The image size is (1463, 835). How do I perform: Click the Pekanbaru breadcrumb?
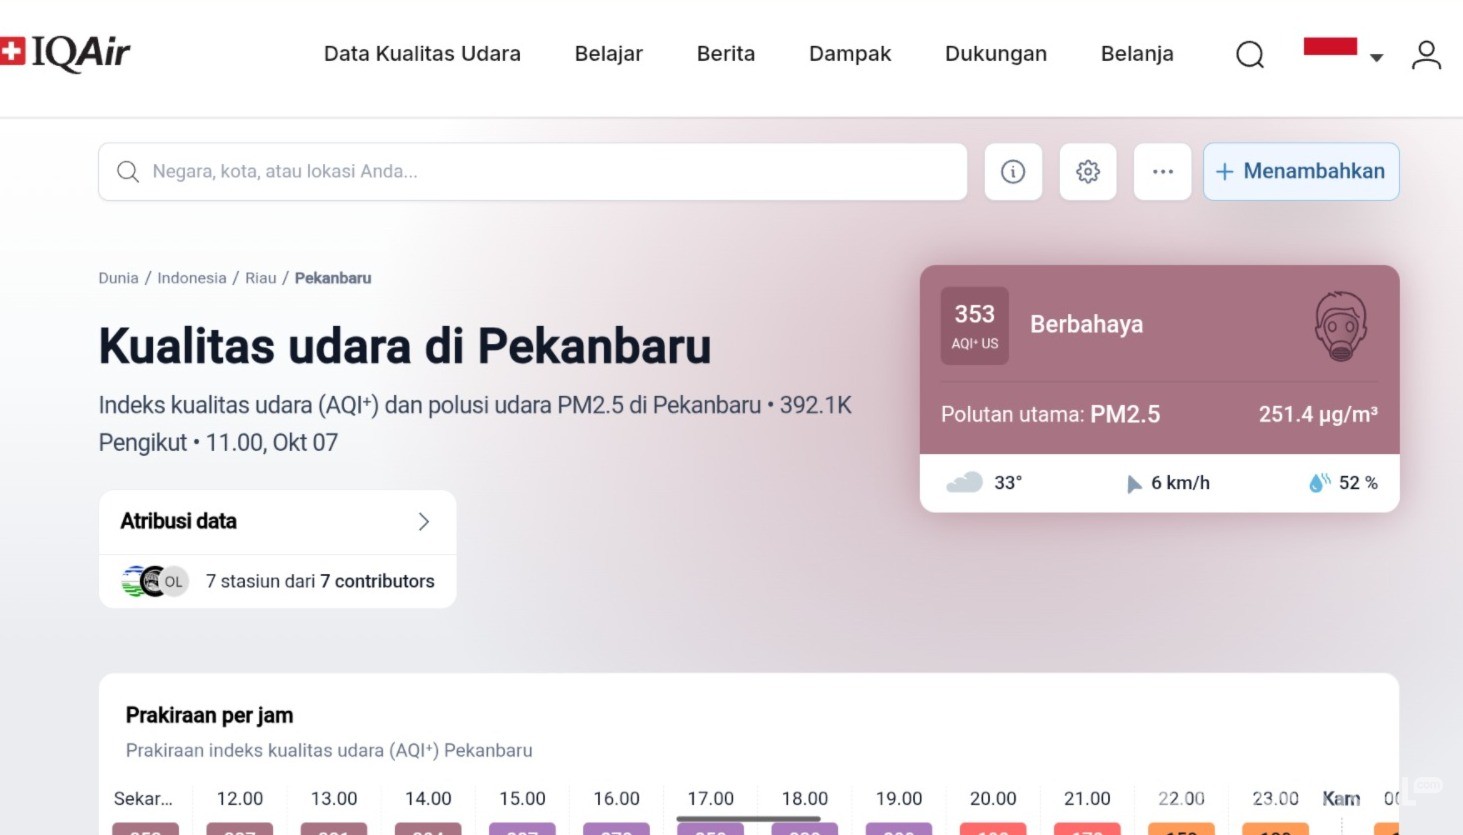(x=333, y=278)
